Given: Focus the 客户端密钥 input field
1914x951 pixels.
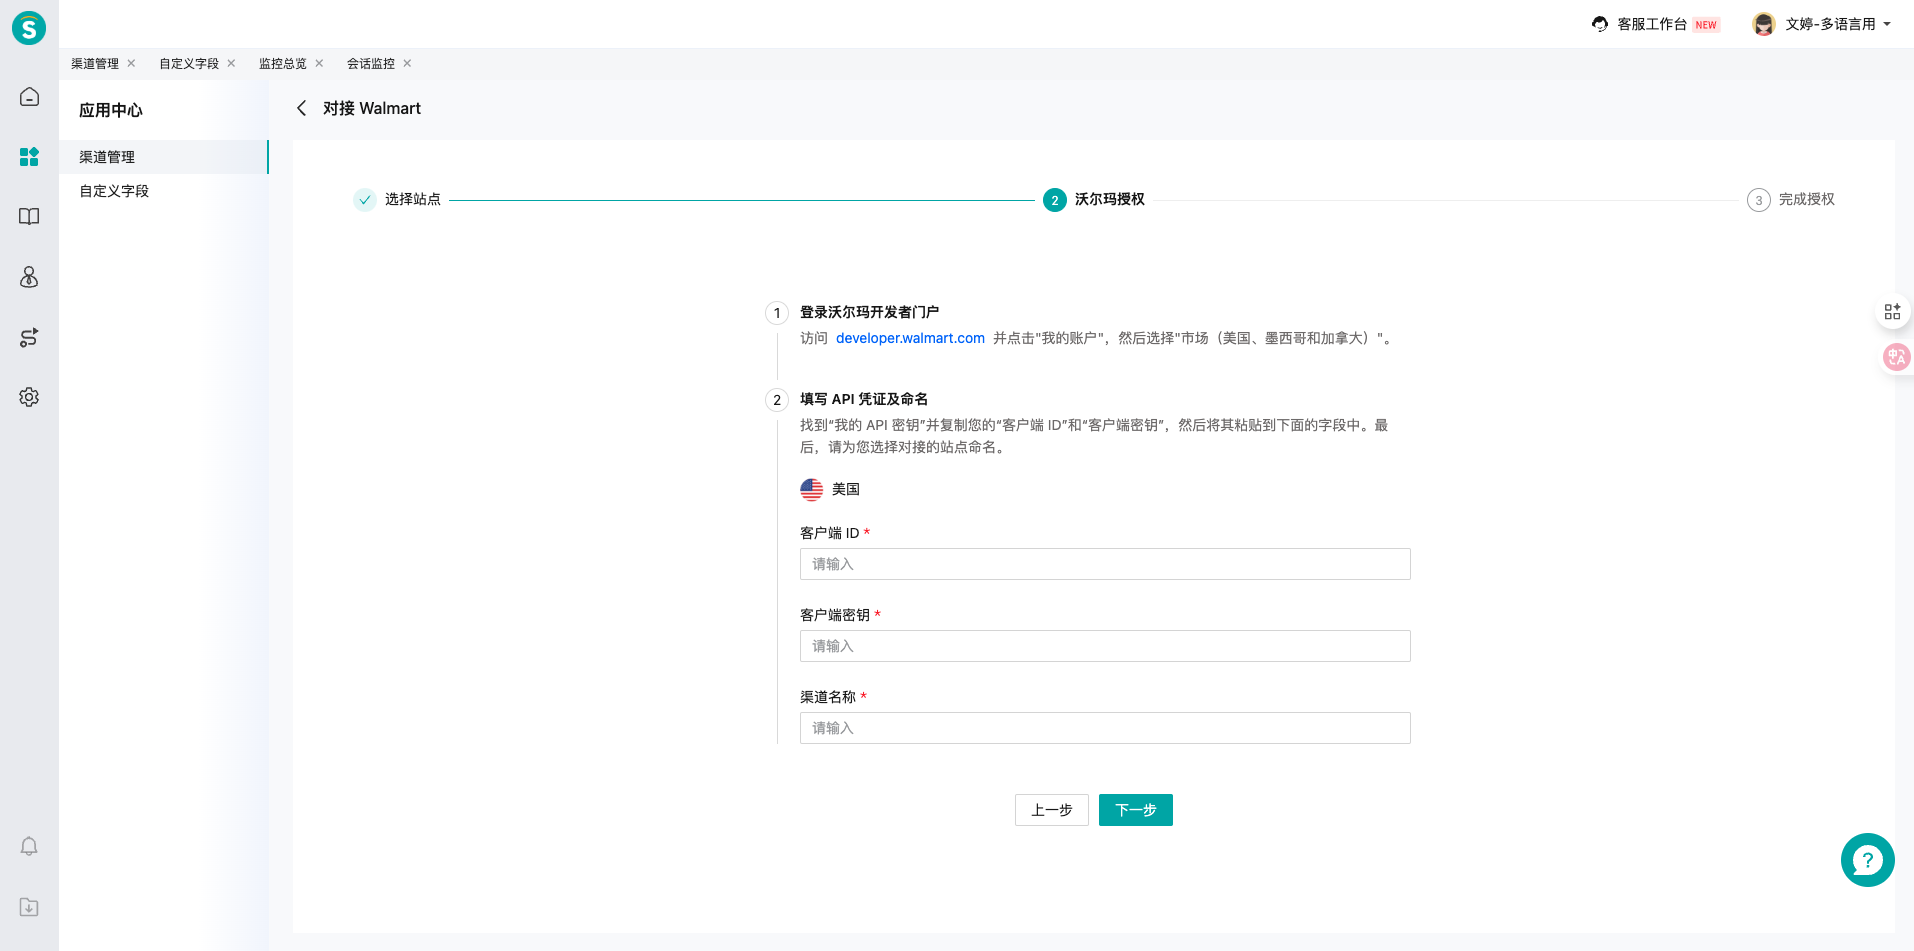Looking at the screenshot, I should [x=1105, y=646].
